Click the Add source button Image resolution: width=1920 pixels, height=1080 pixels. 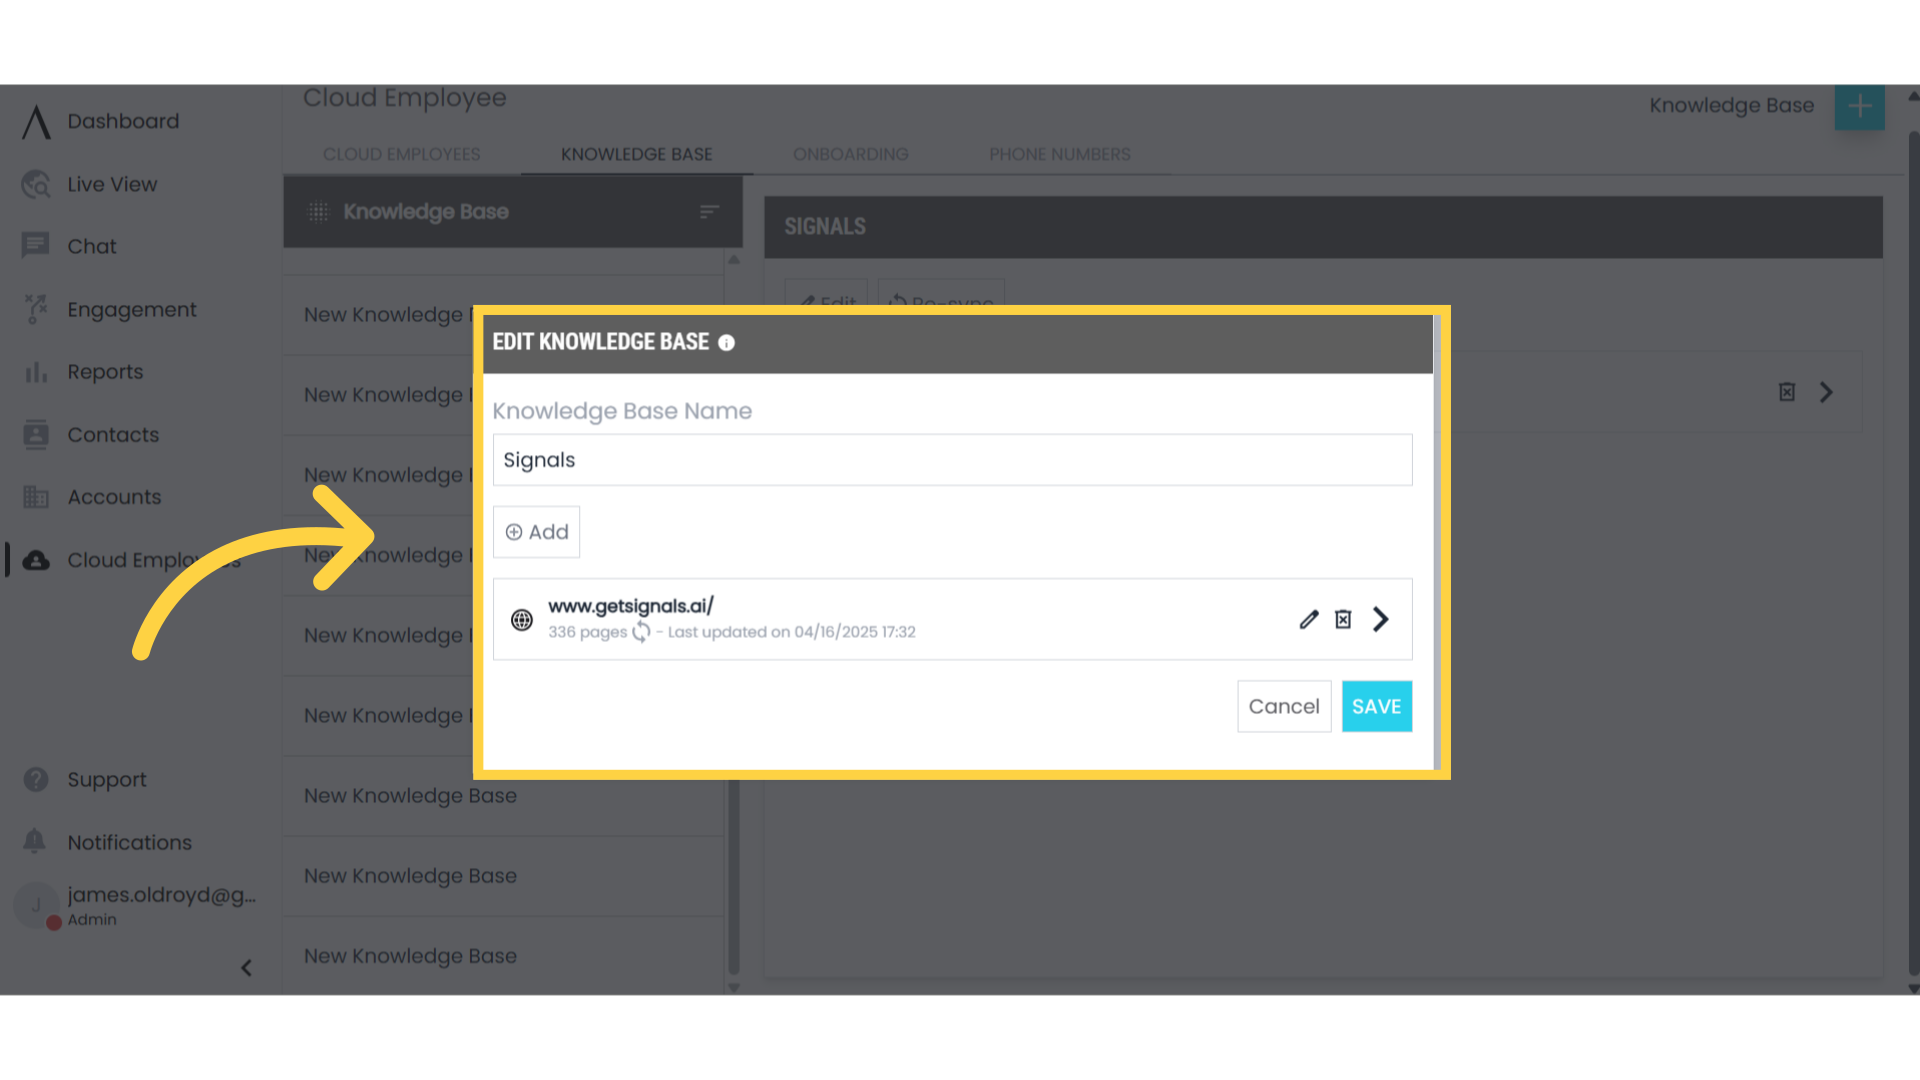(536, 532)
